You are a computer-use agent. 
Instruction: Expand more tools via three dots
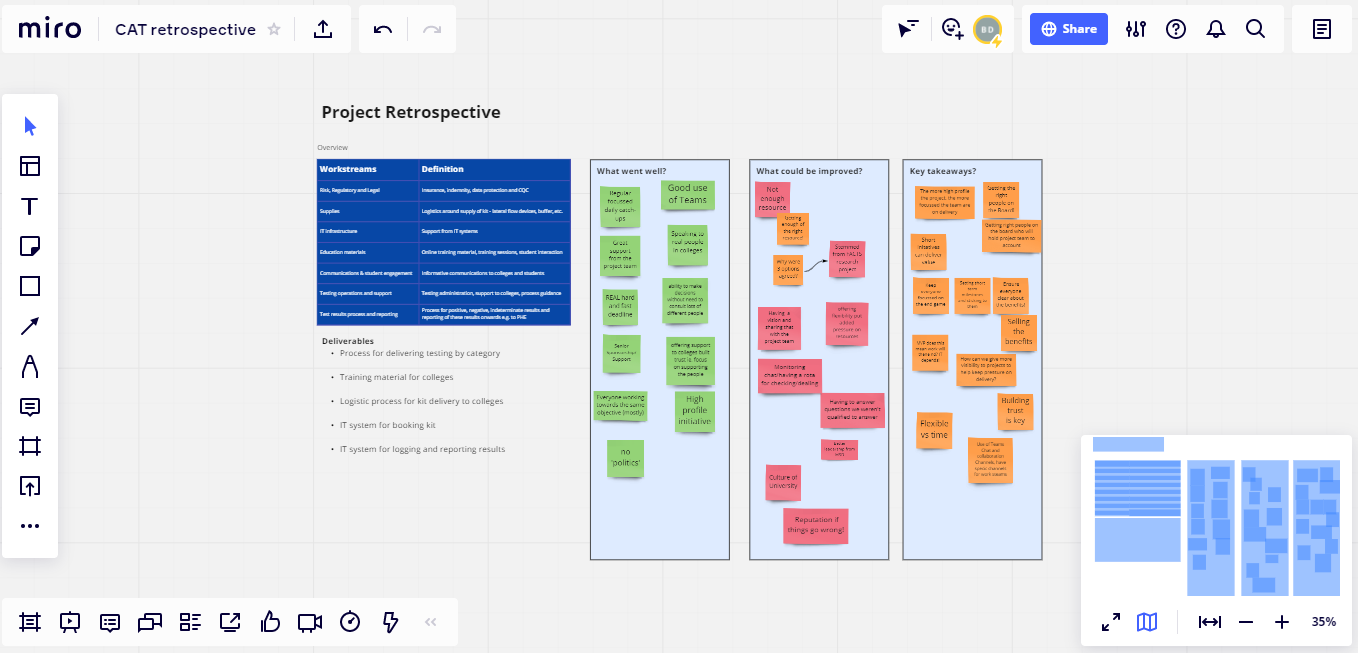[x=30, y=526]
